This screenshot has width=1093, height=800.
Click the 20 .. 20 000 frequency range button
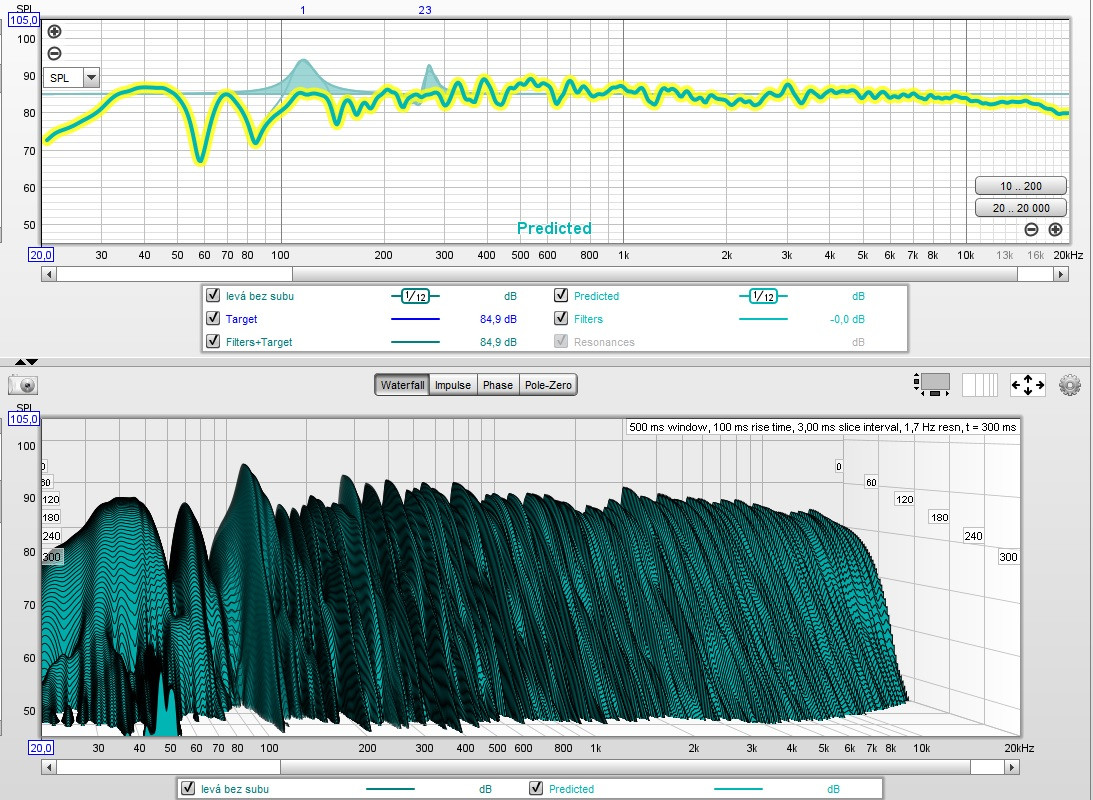(x=1020, y=208)
